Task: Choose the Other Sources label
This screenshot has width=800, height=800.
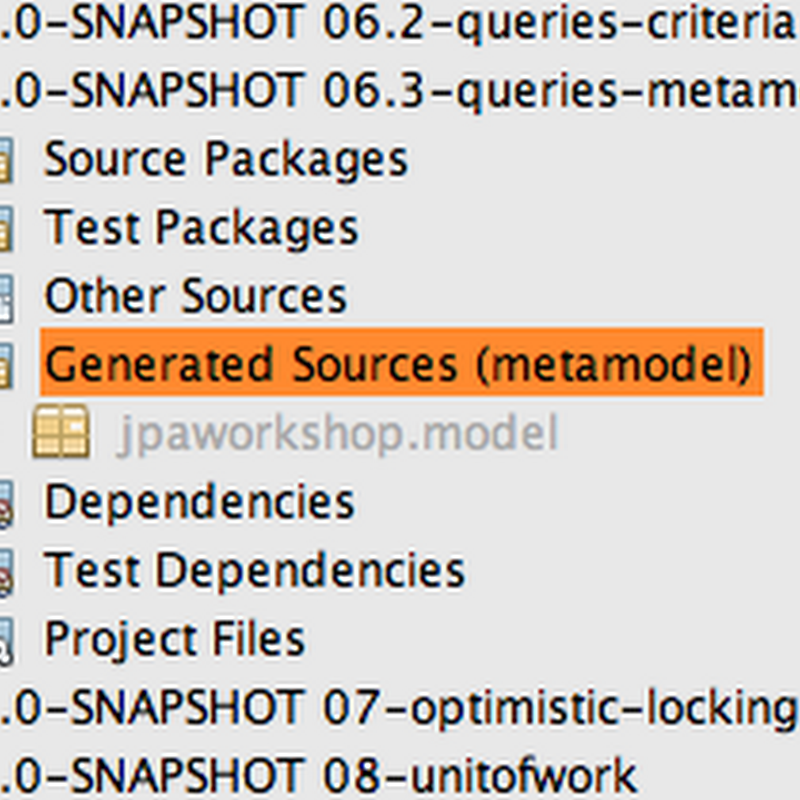Action: point(196,296)
